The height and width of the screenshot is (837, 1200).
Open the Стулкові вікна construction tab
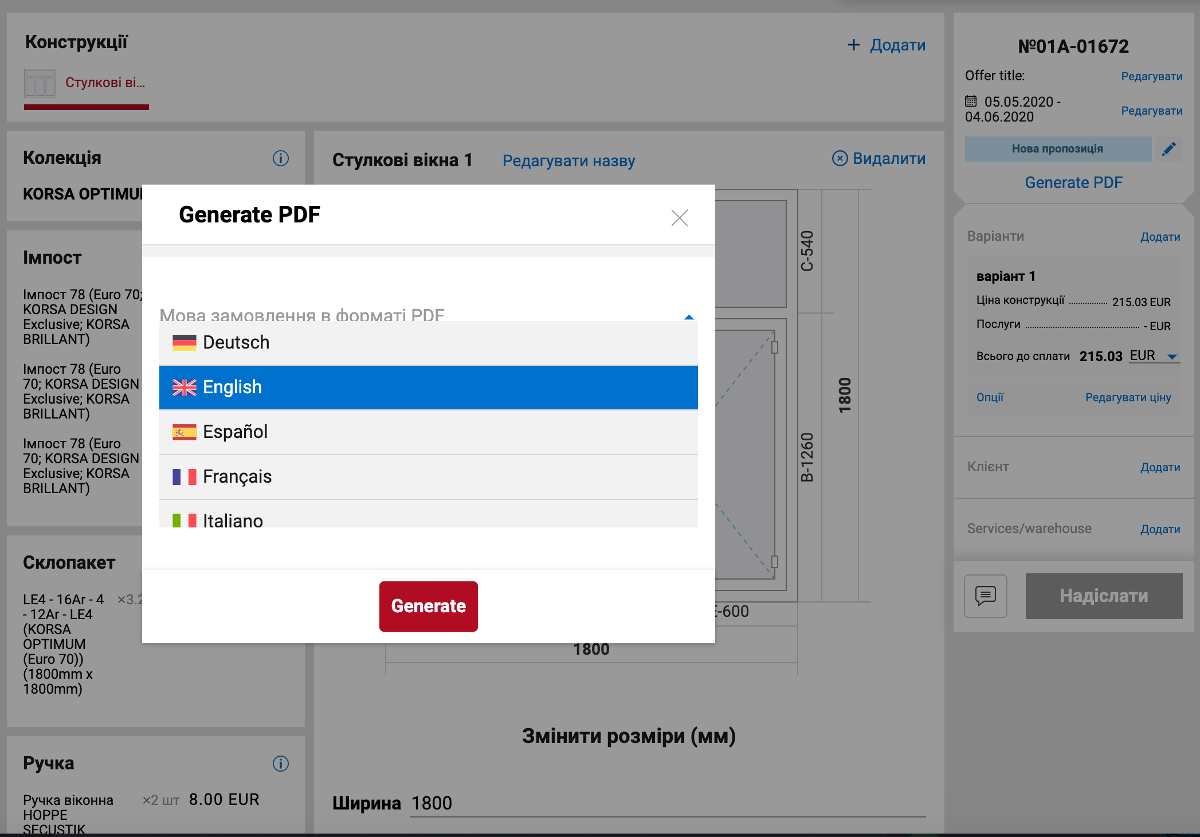pos(86,83)
